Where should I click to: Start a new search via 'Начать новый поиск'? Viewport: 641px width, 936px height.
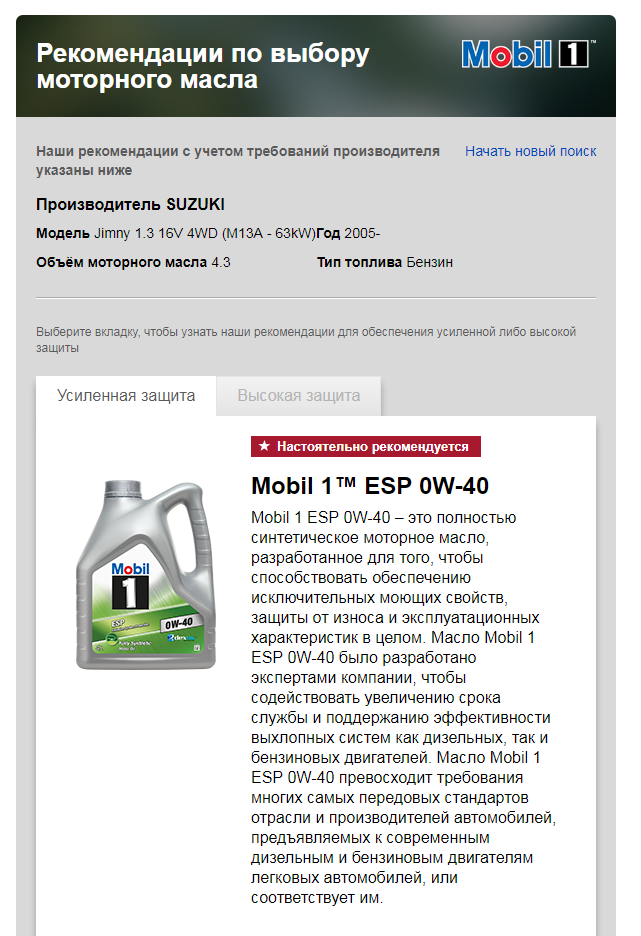click(x=531, y=151)
